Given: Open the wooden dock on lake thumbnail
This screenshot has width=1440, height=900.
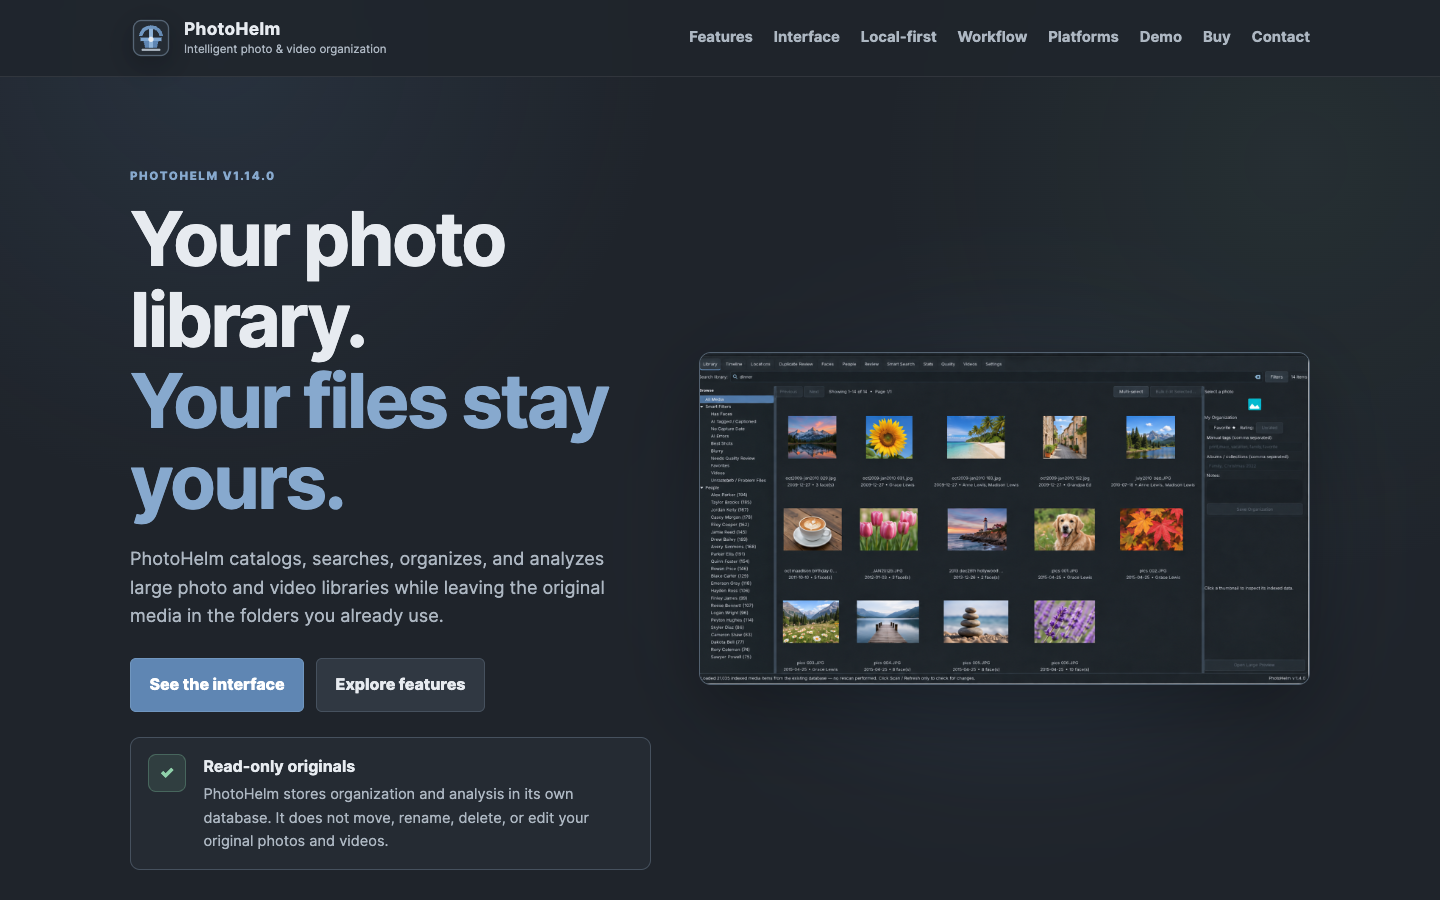Looking at the screenshot, I should [888, 622].
